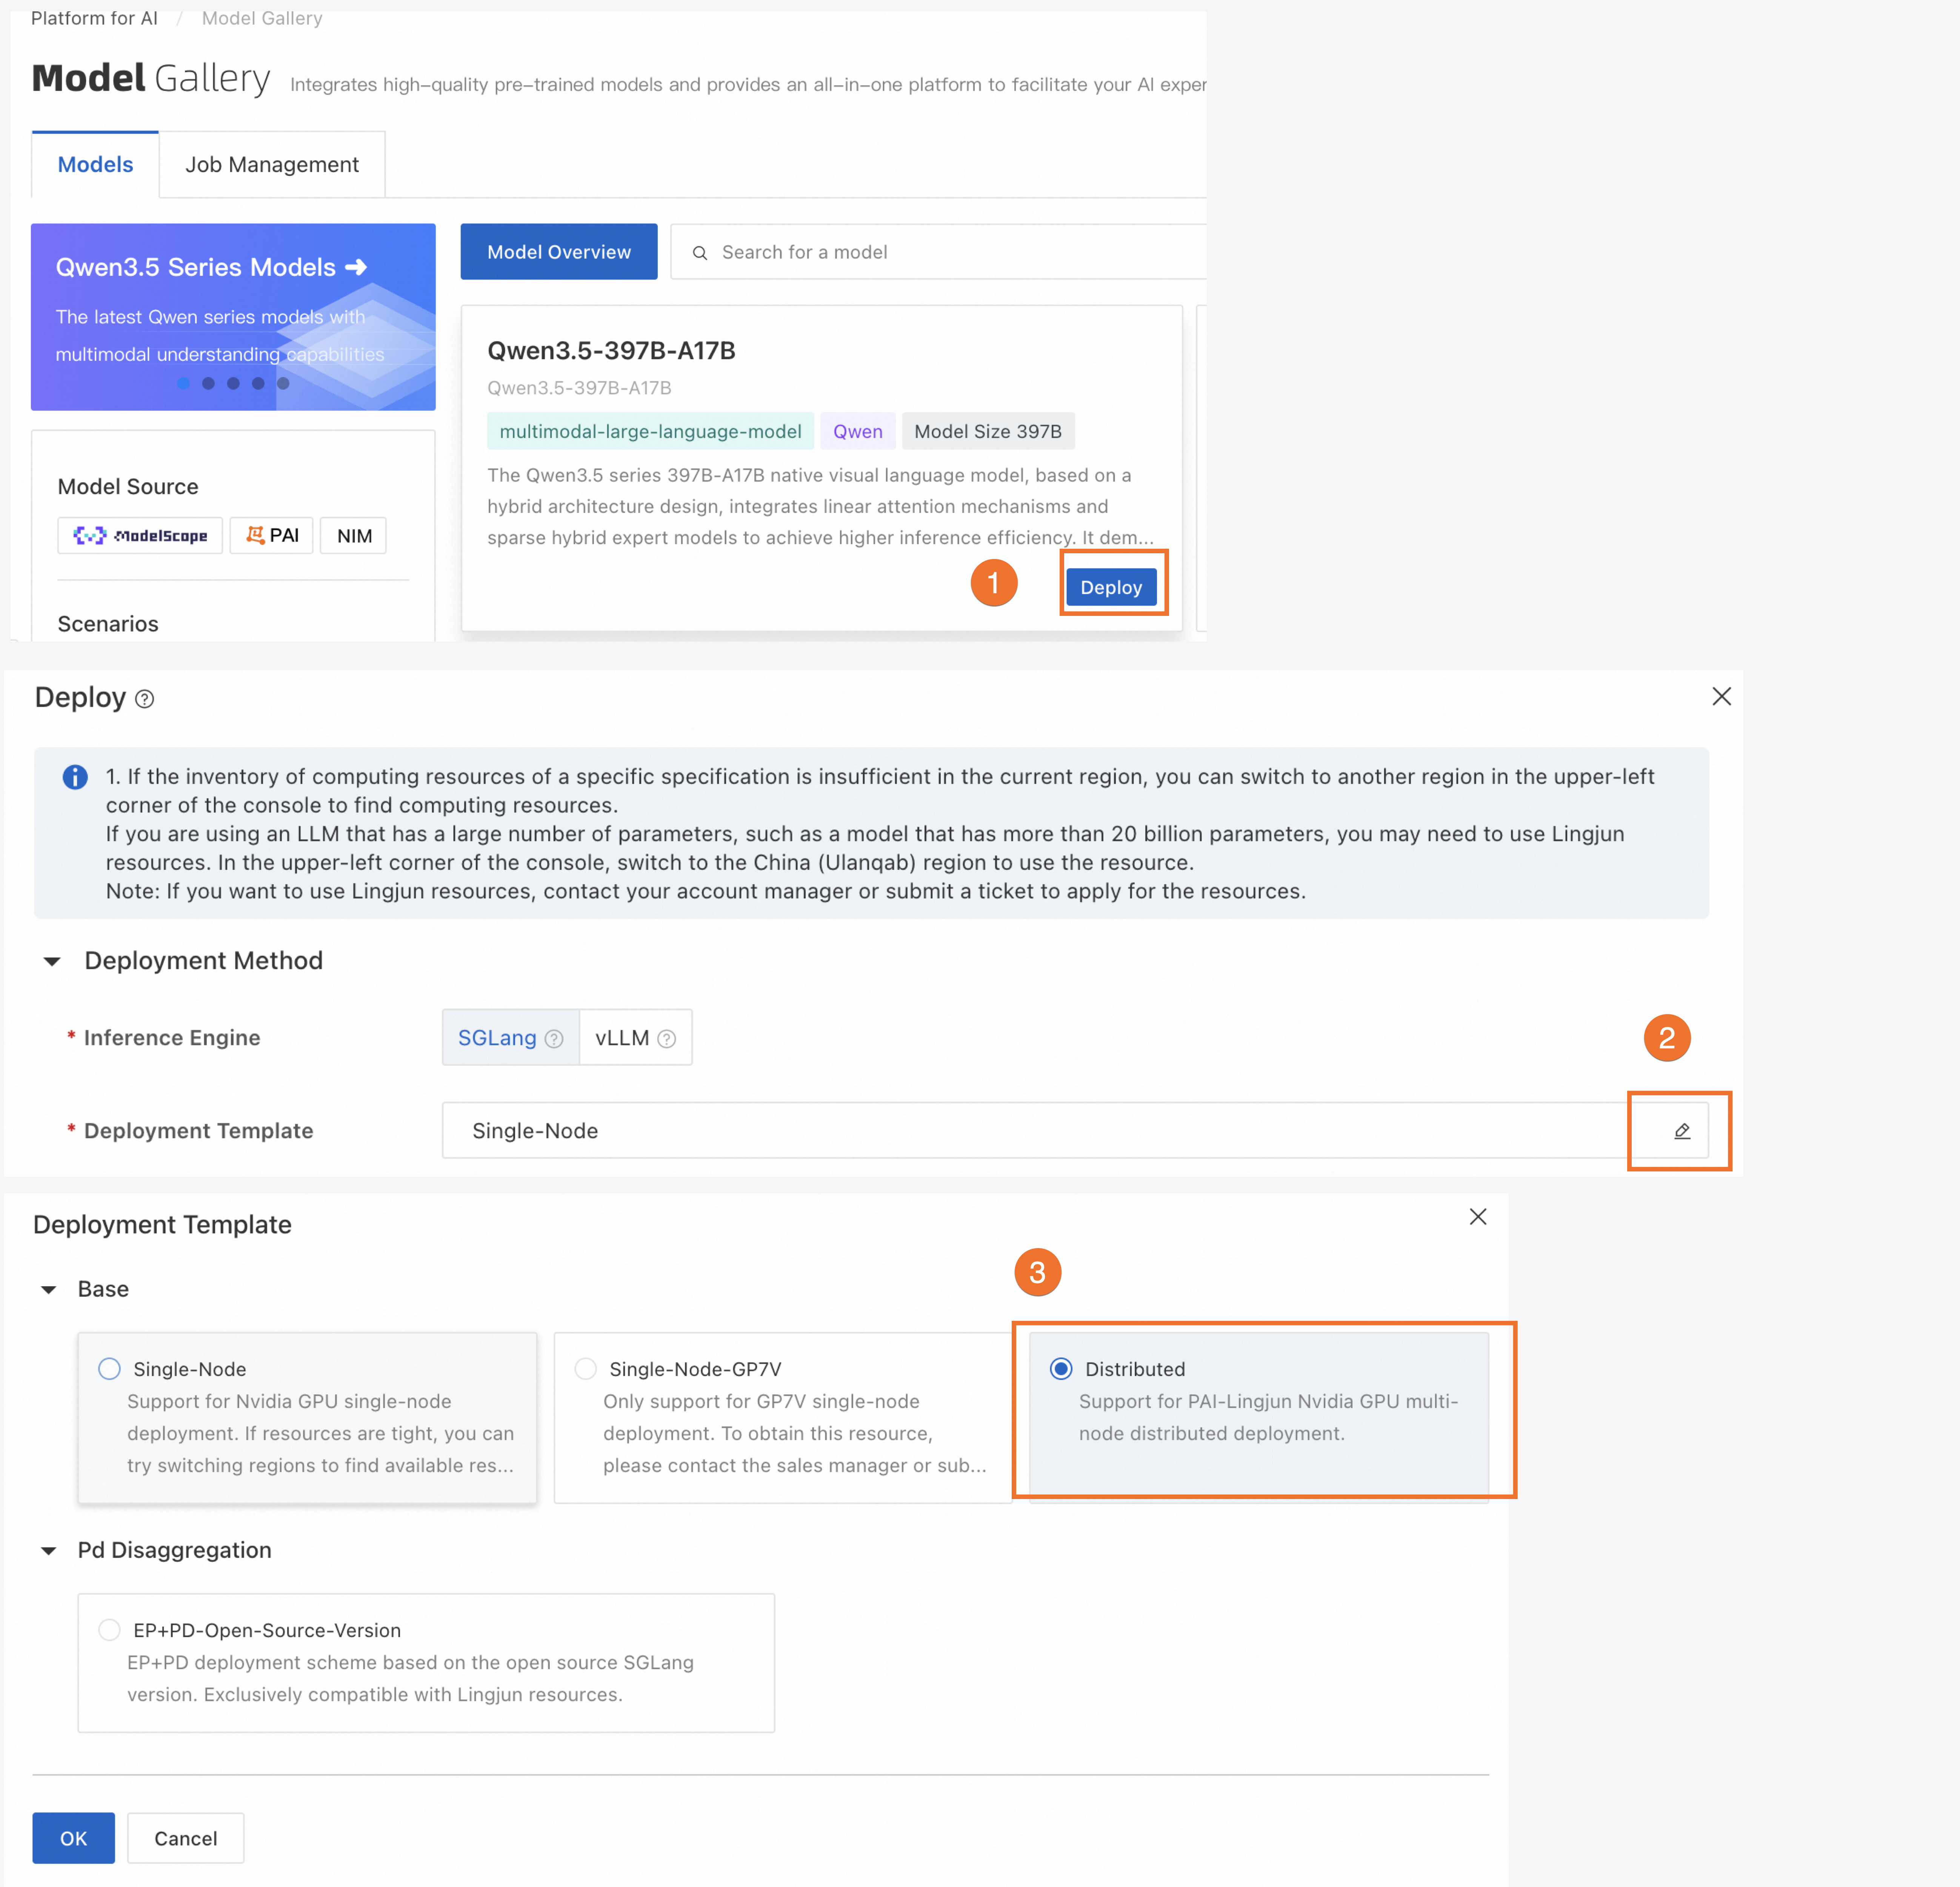Viewport: 1960px width, 1887px height.
Task: Click the help icon next to Deploy title
Action: tap(145, 699)
